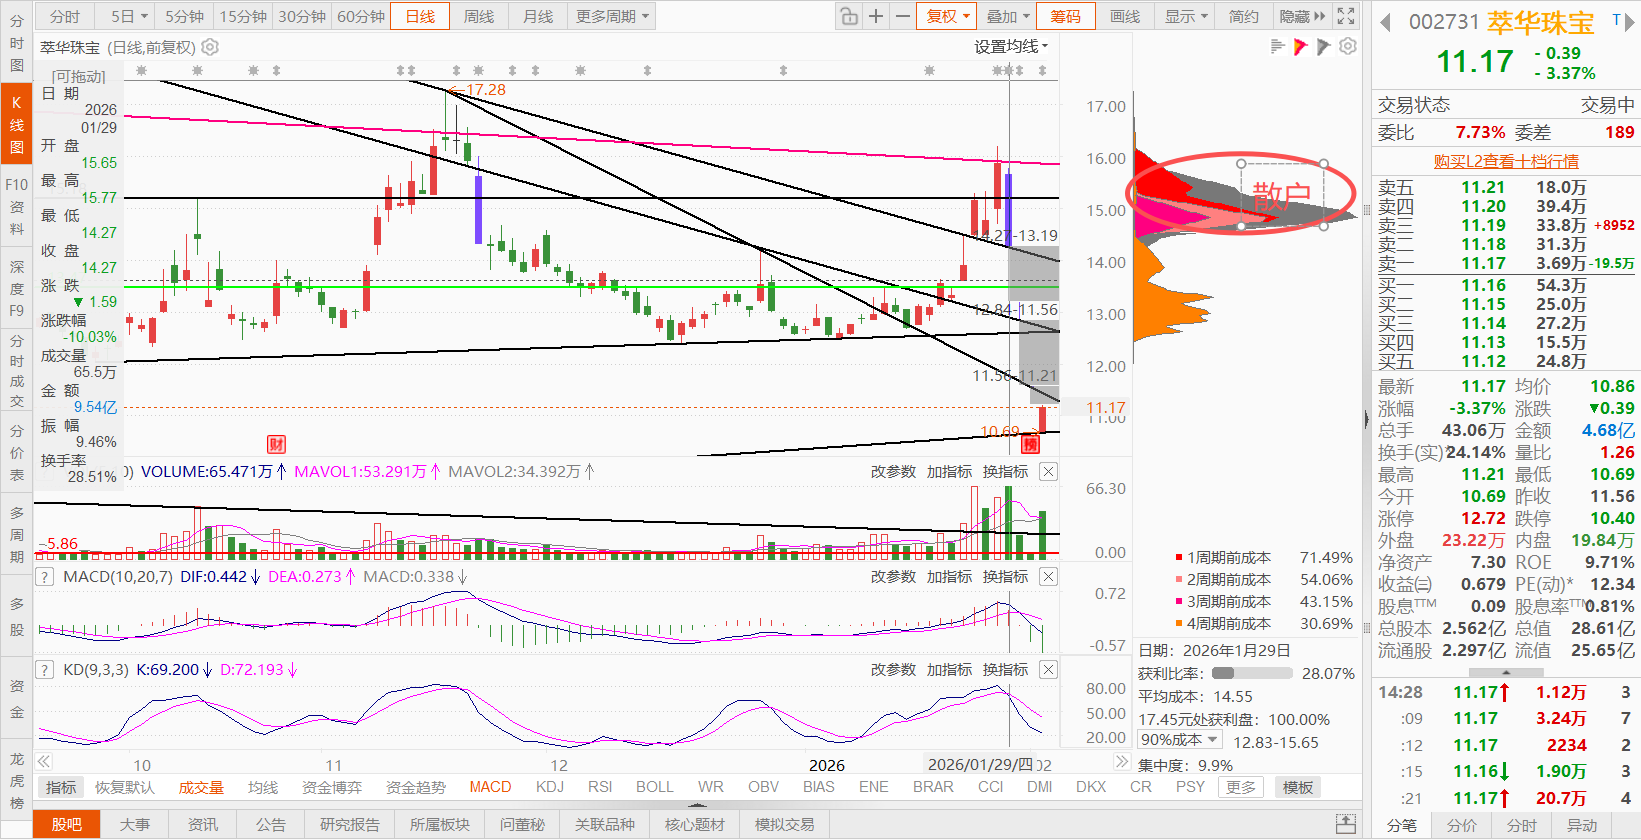Open chip distribution settings gear icon

pyautogui.click(x=1348, y=47)
